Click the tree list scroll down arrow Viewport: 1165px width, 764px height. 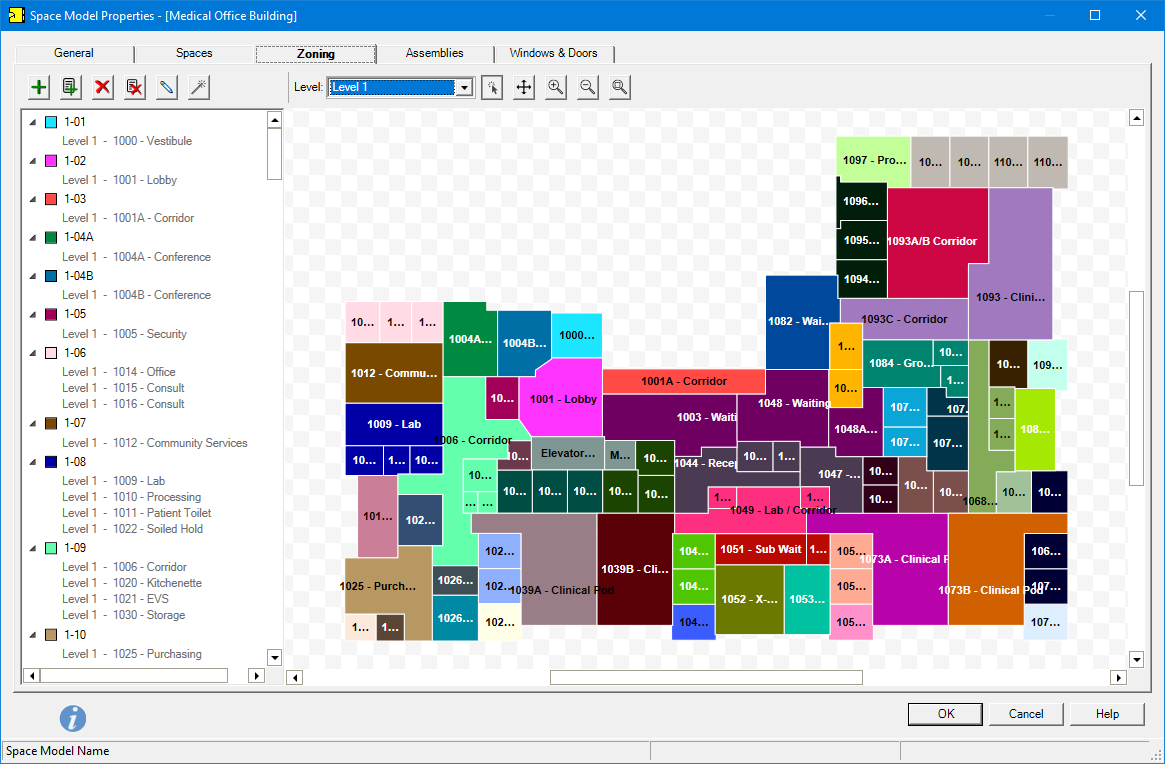click(x=274, y=657)
